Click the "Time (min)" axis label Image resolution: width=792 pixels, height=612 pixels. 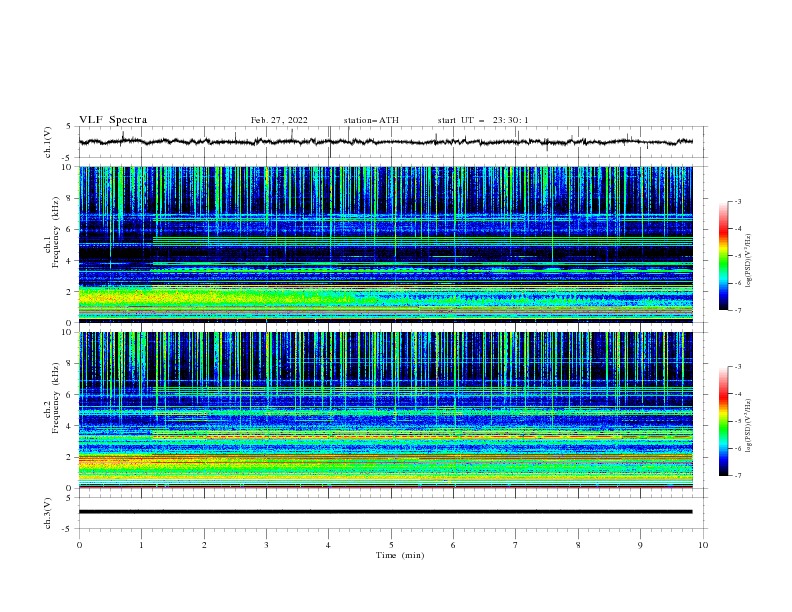point(400,555)
